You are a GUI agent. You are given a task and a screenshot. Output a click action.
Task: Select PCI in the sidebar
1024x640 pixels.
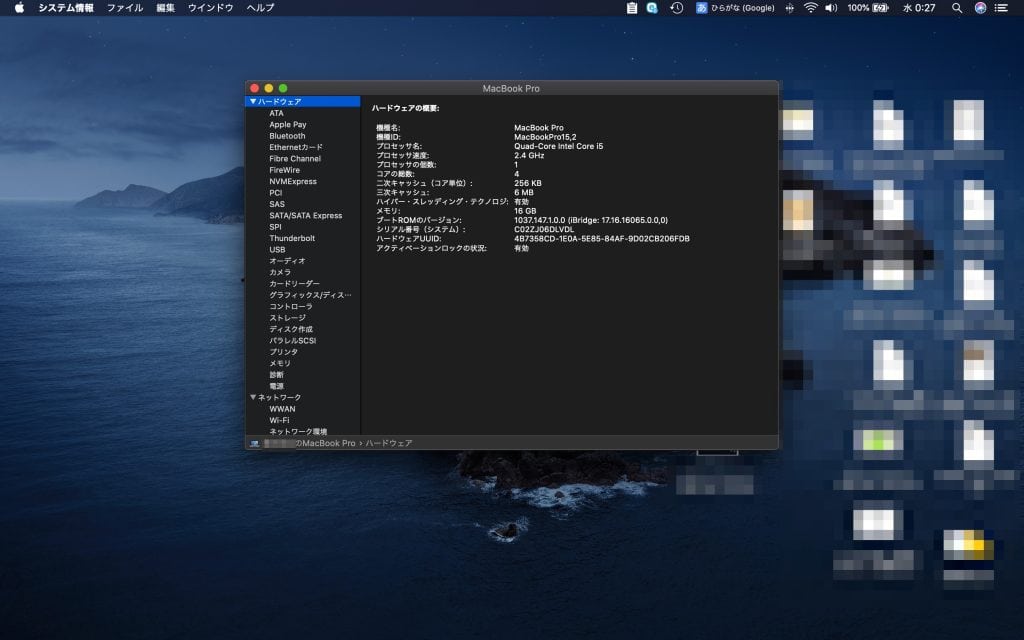tap(276, 193)
